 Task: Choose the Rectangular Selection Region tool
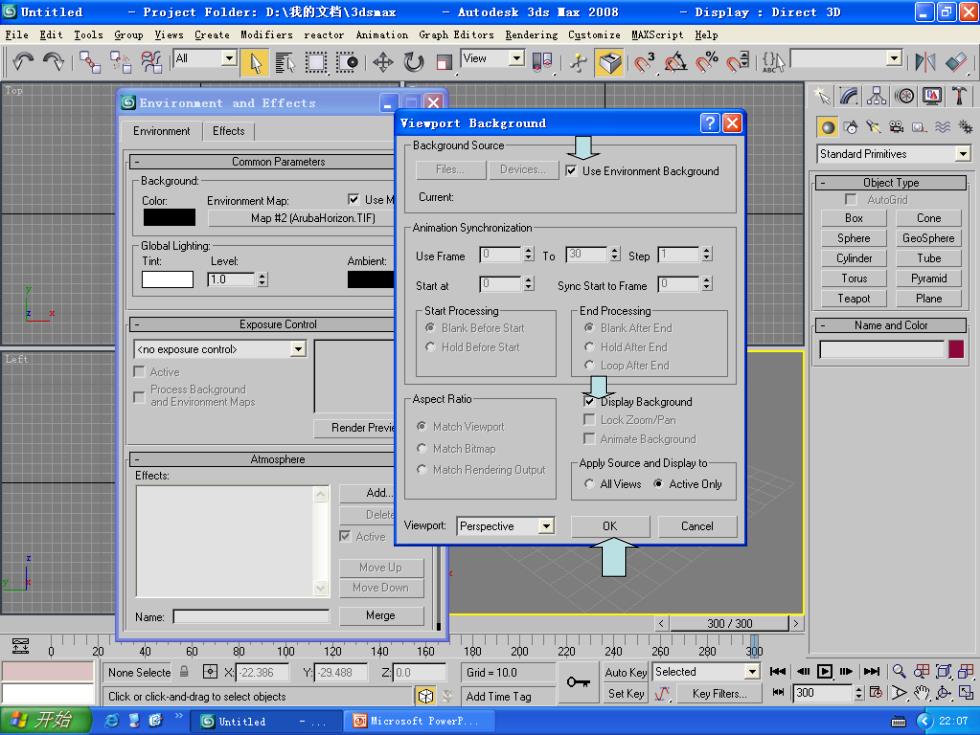pyautogui.click(x=316, y=62)
